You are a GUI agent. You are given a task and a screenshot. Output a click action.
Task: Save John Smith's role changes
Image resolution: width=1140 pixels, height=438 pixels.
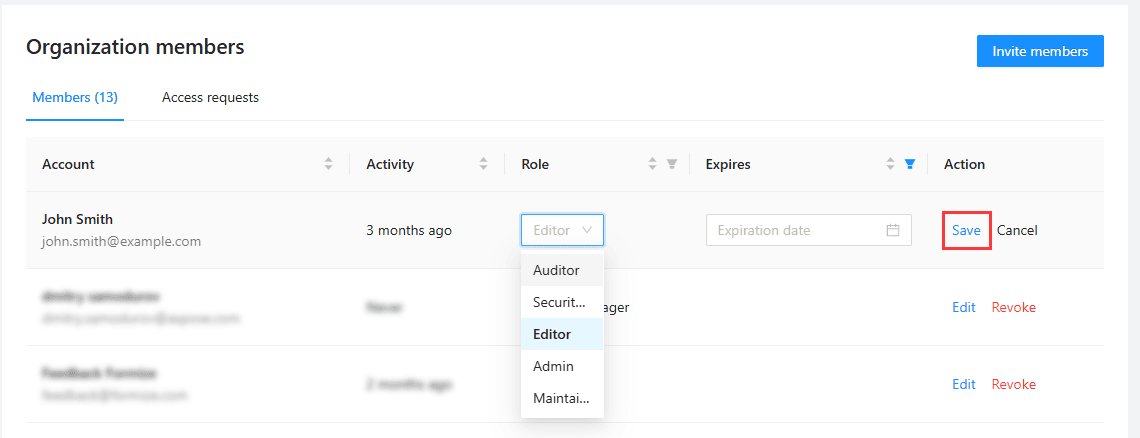[966, 230]
